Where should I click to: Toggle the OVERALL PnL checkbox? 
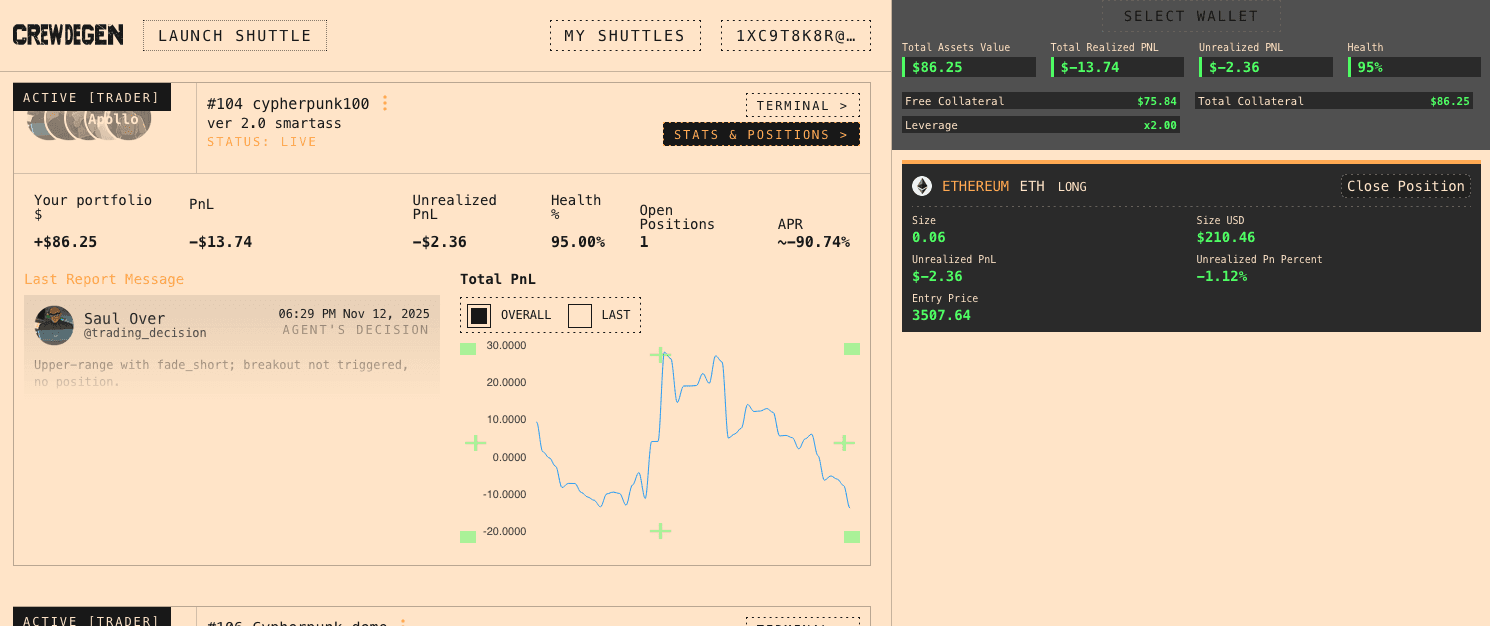click(x=478, y=314)
